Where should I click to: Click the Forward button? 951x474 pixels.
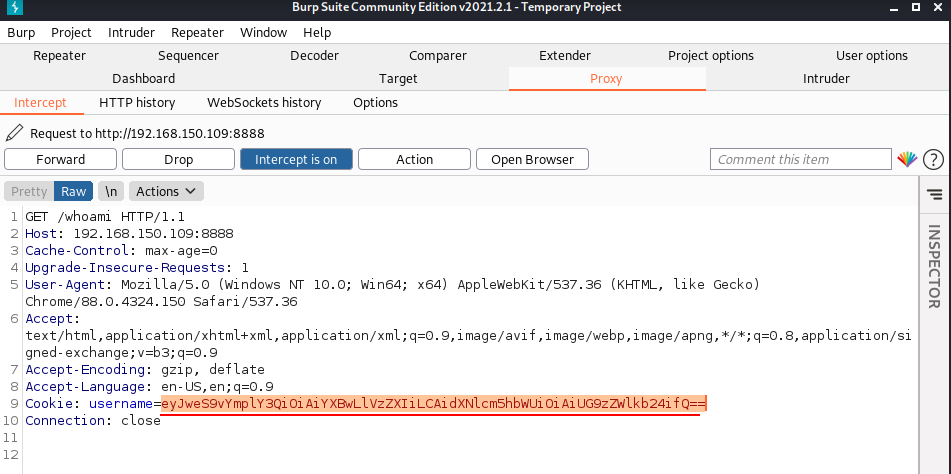click(60, 159)
